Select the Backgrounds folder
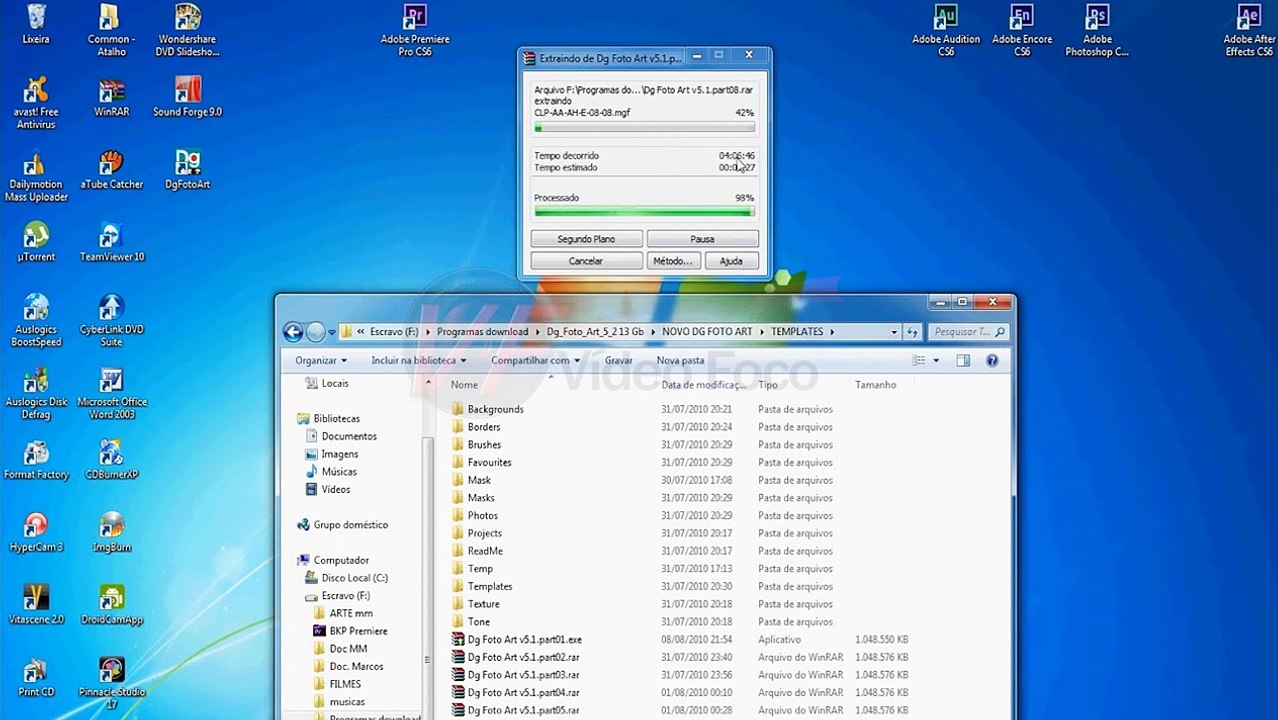The width and height of the screenshot is (1278, 720). (495, 409)
